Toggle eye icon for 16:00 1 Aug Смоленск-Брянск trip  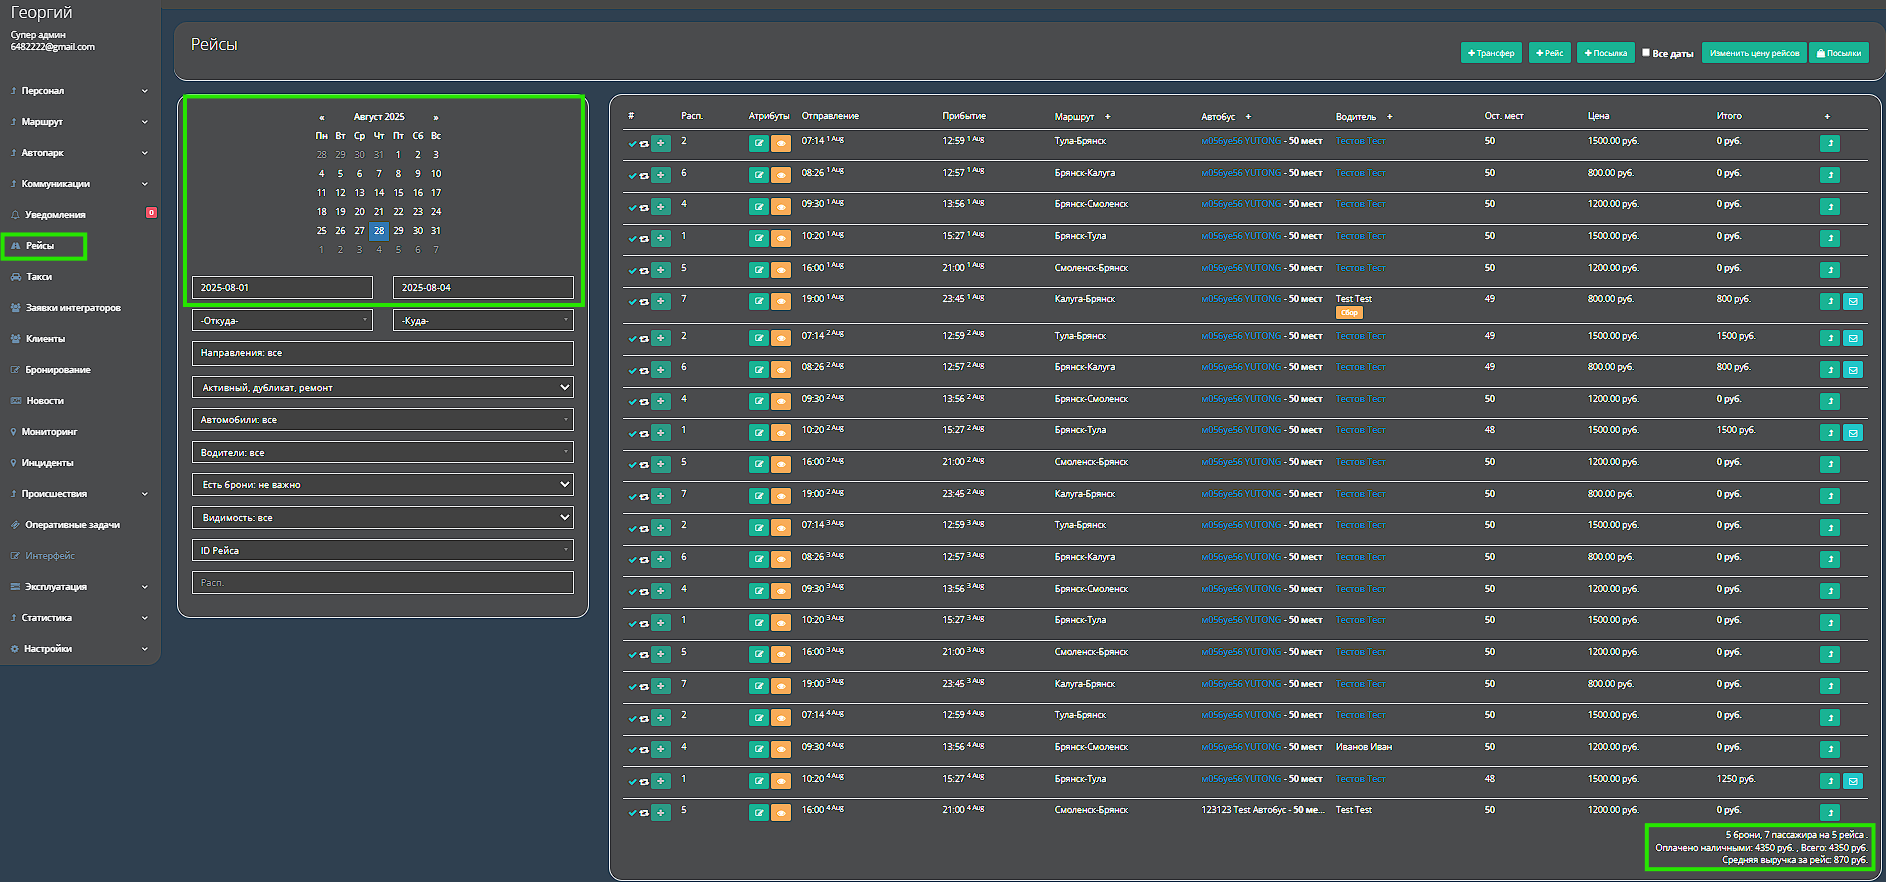(781, 270)
